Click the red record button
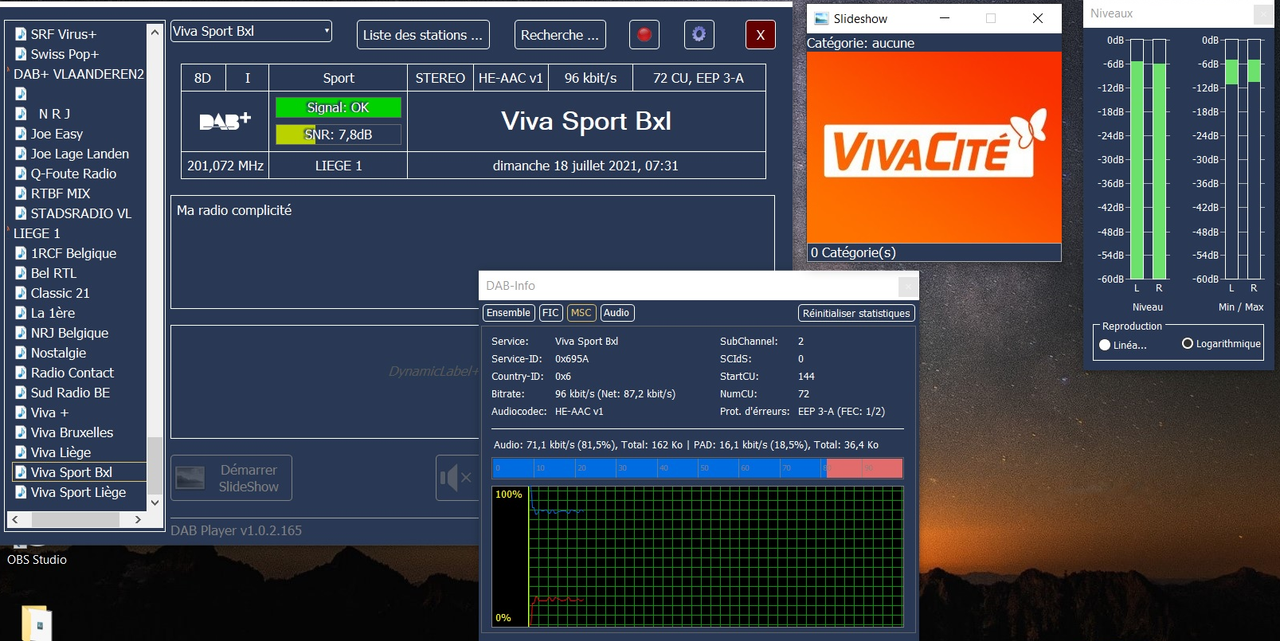1280x641 pixels. click(645, 35)
